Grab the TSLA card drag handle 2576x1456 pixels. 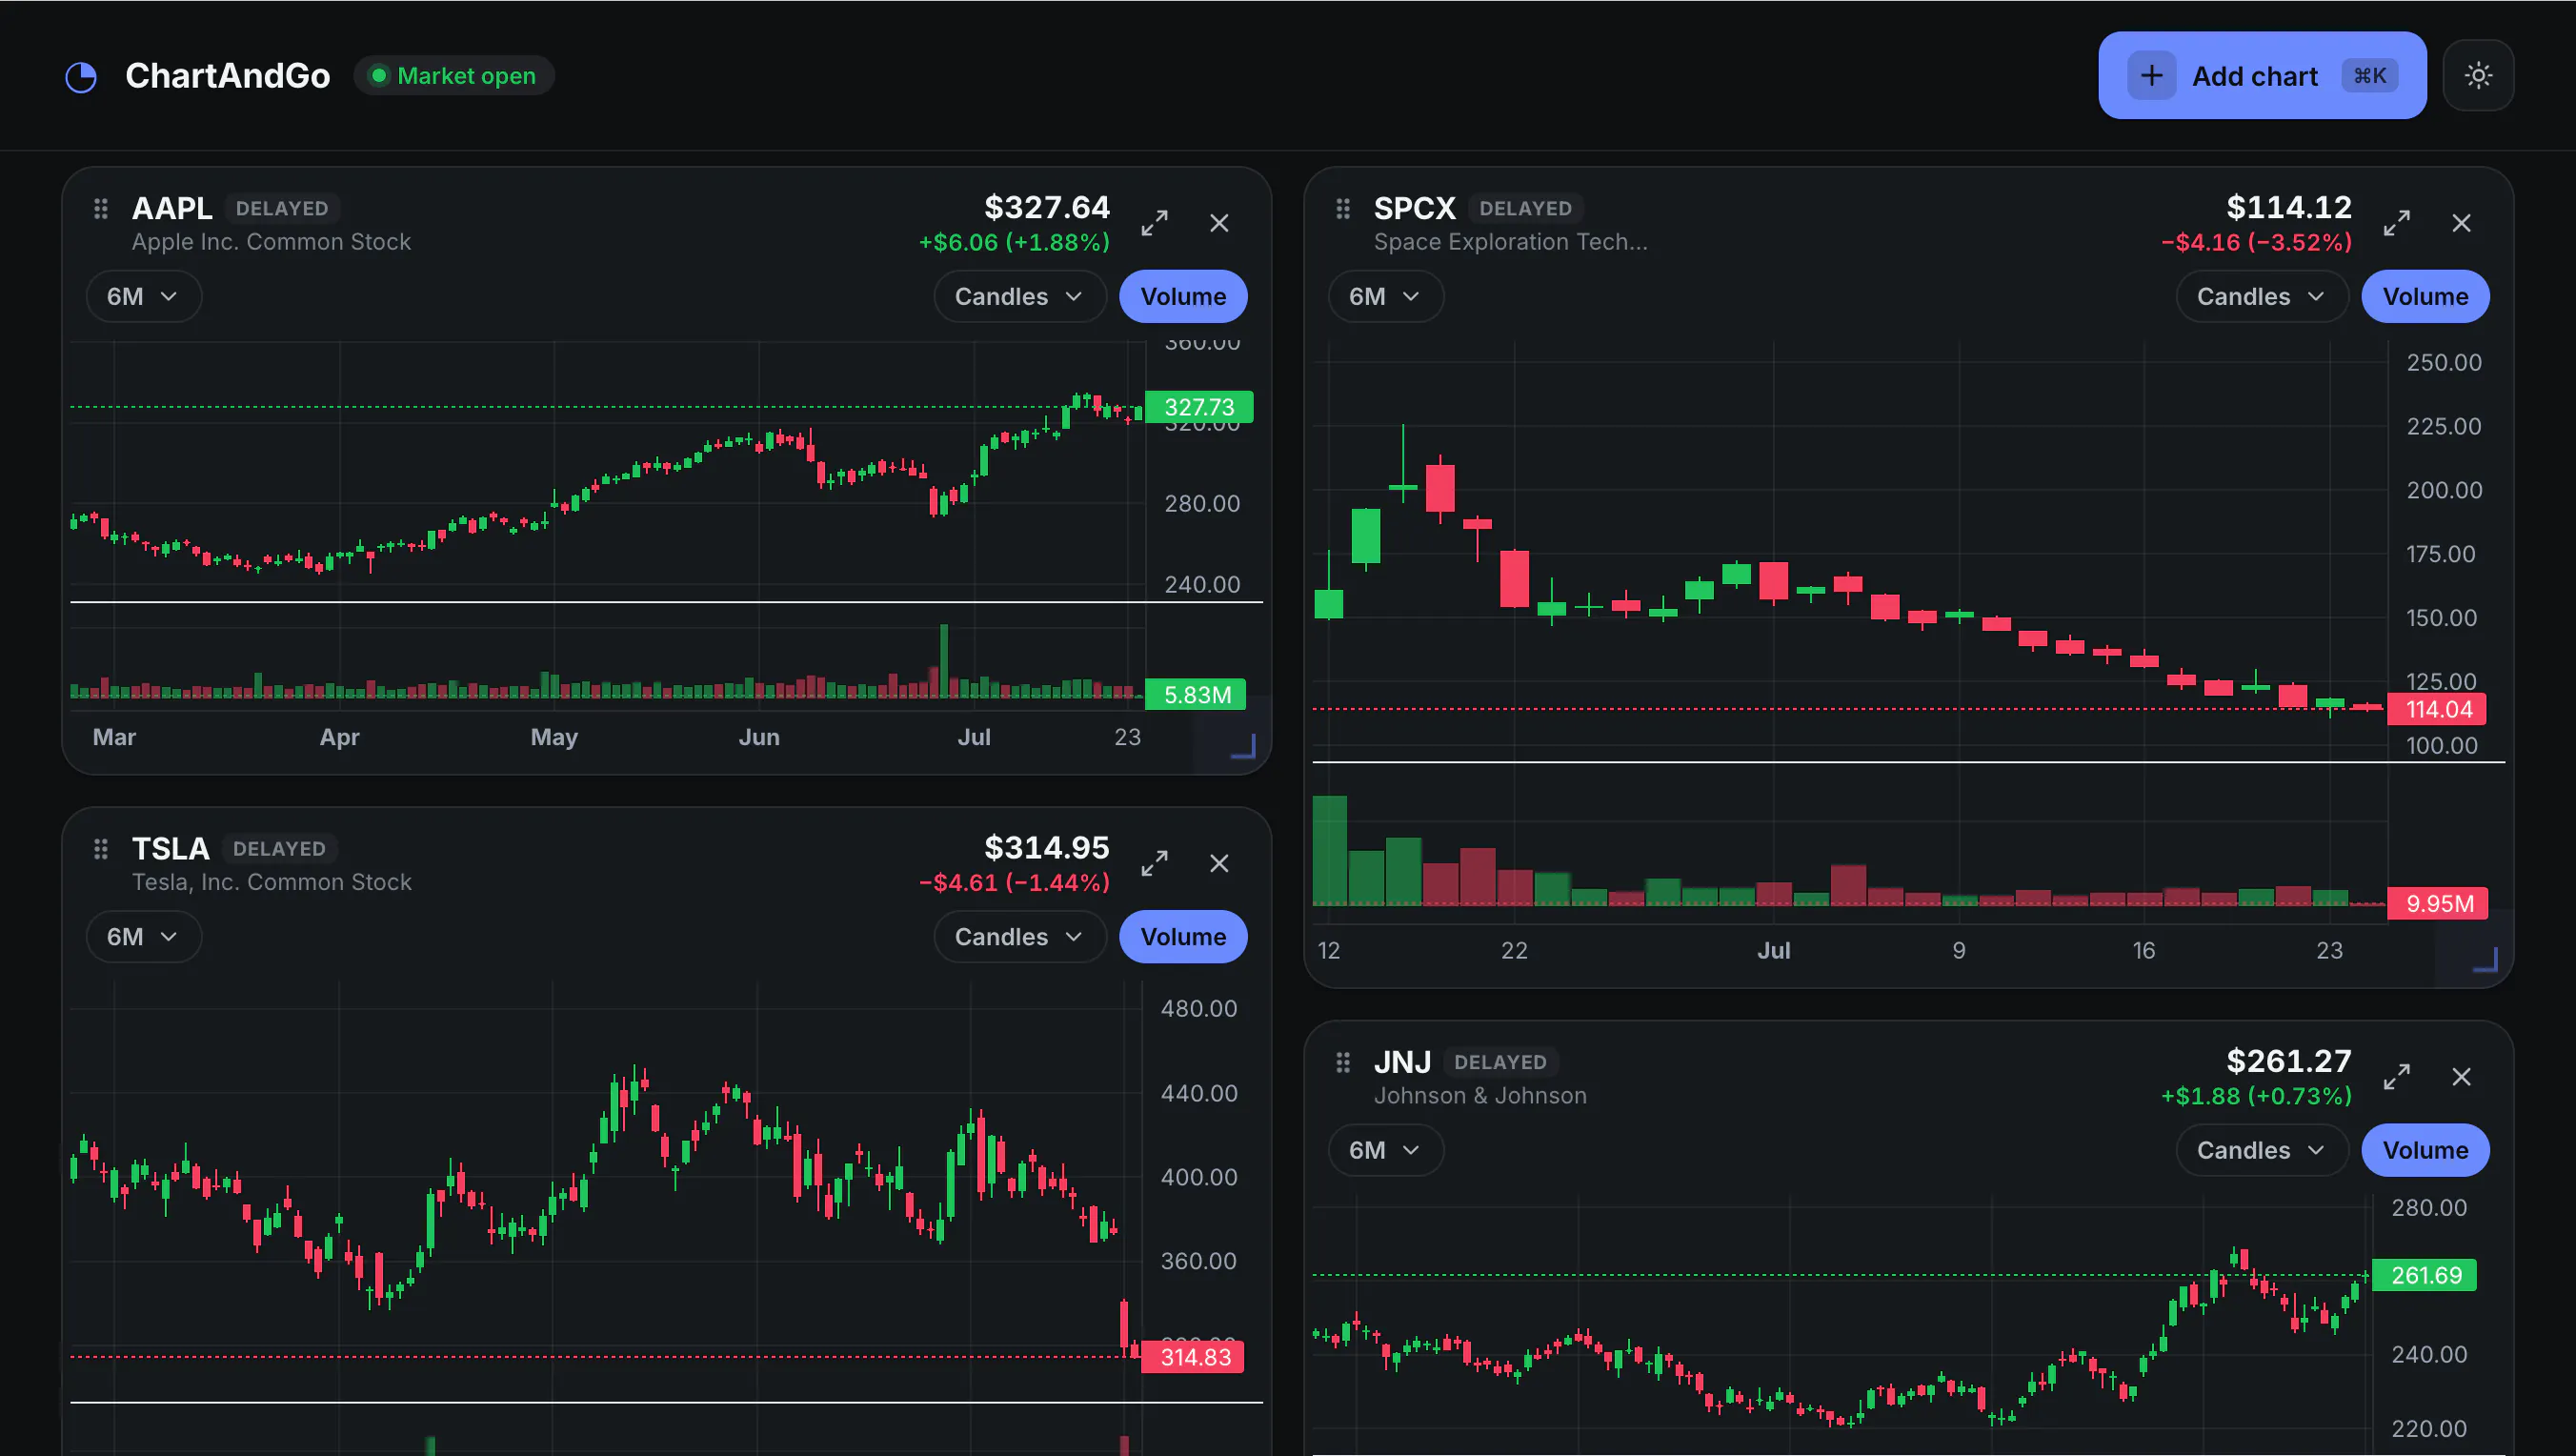pyautogui.click(x=101, y=849)
